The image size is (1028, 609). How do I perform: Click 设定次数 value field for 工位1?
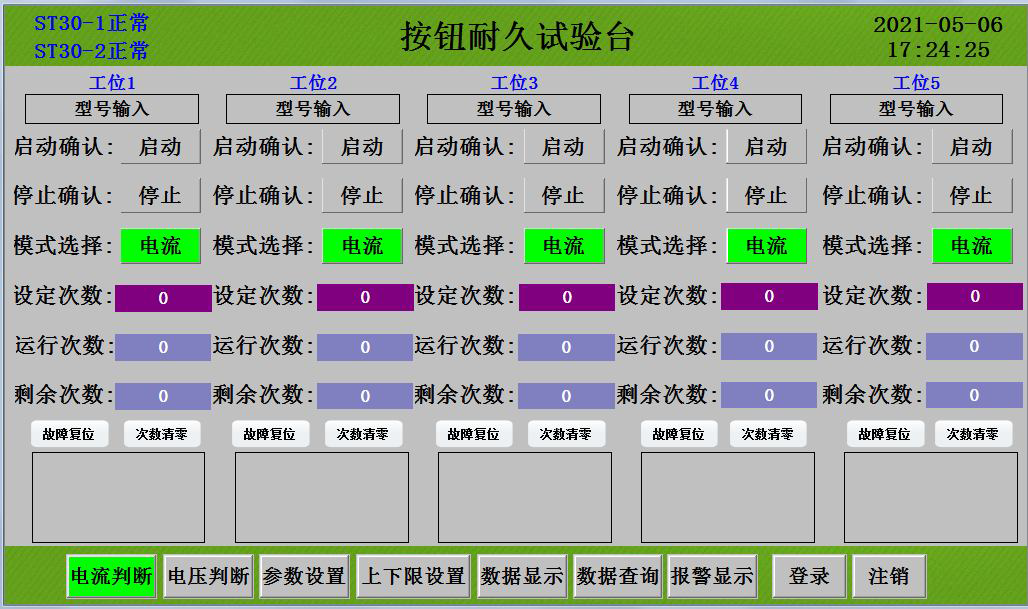point(163,298)
